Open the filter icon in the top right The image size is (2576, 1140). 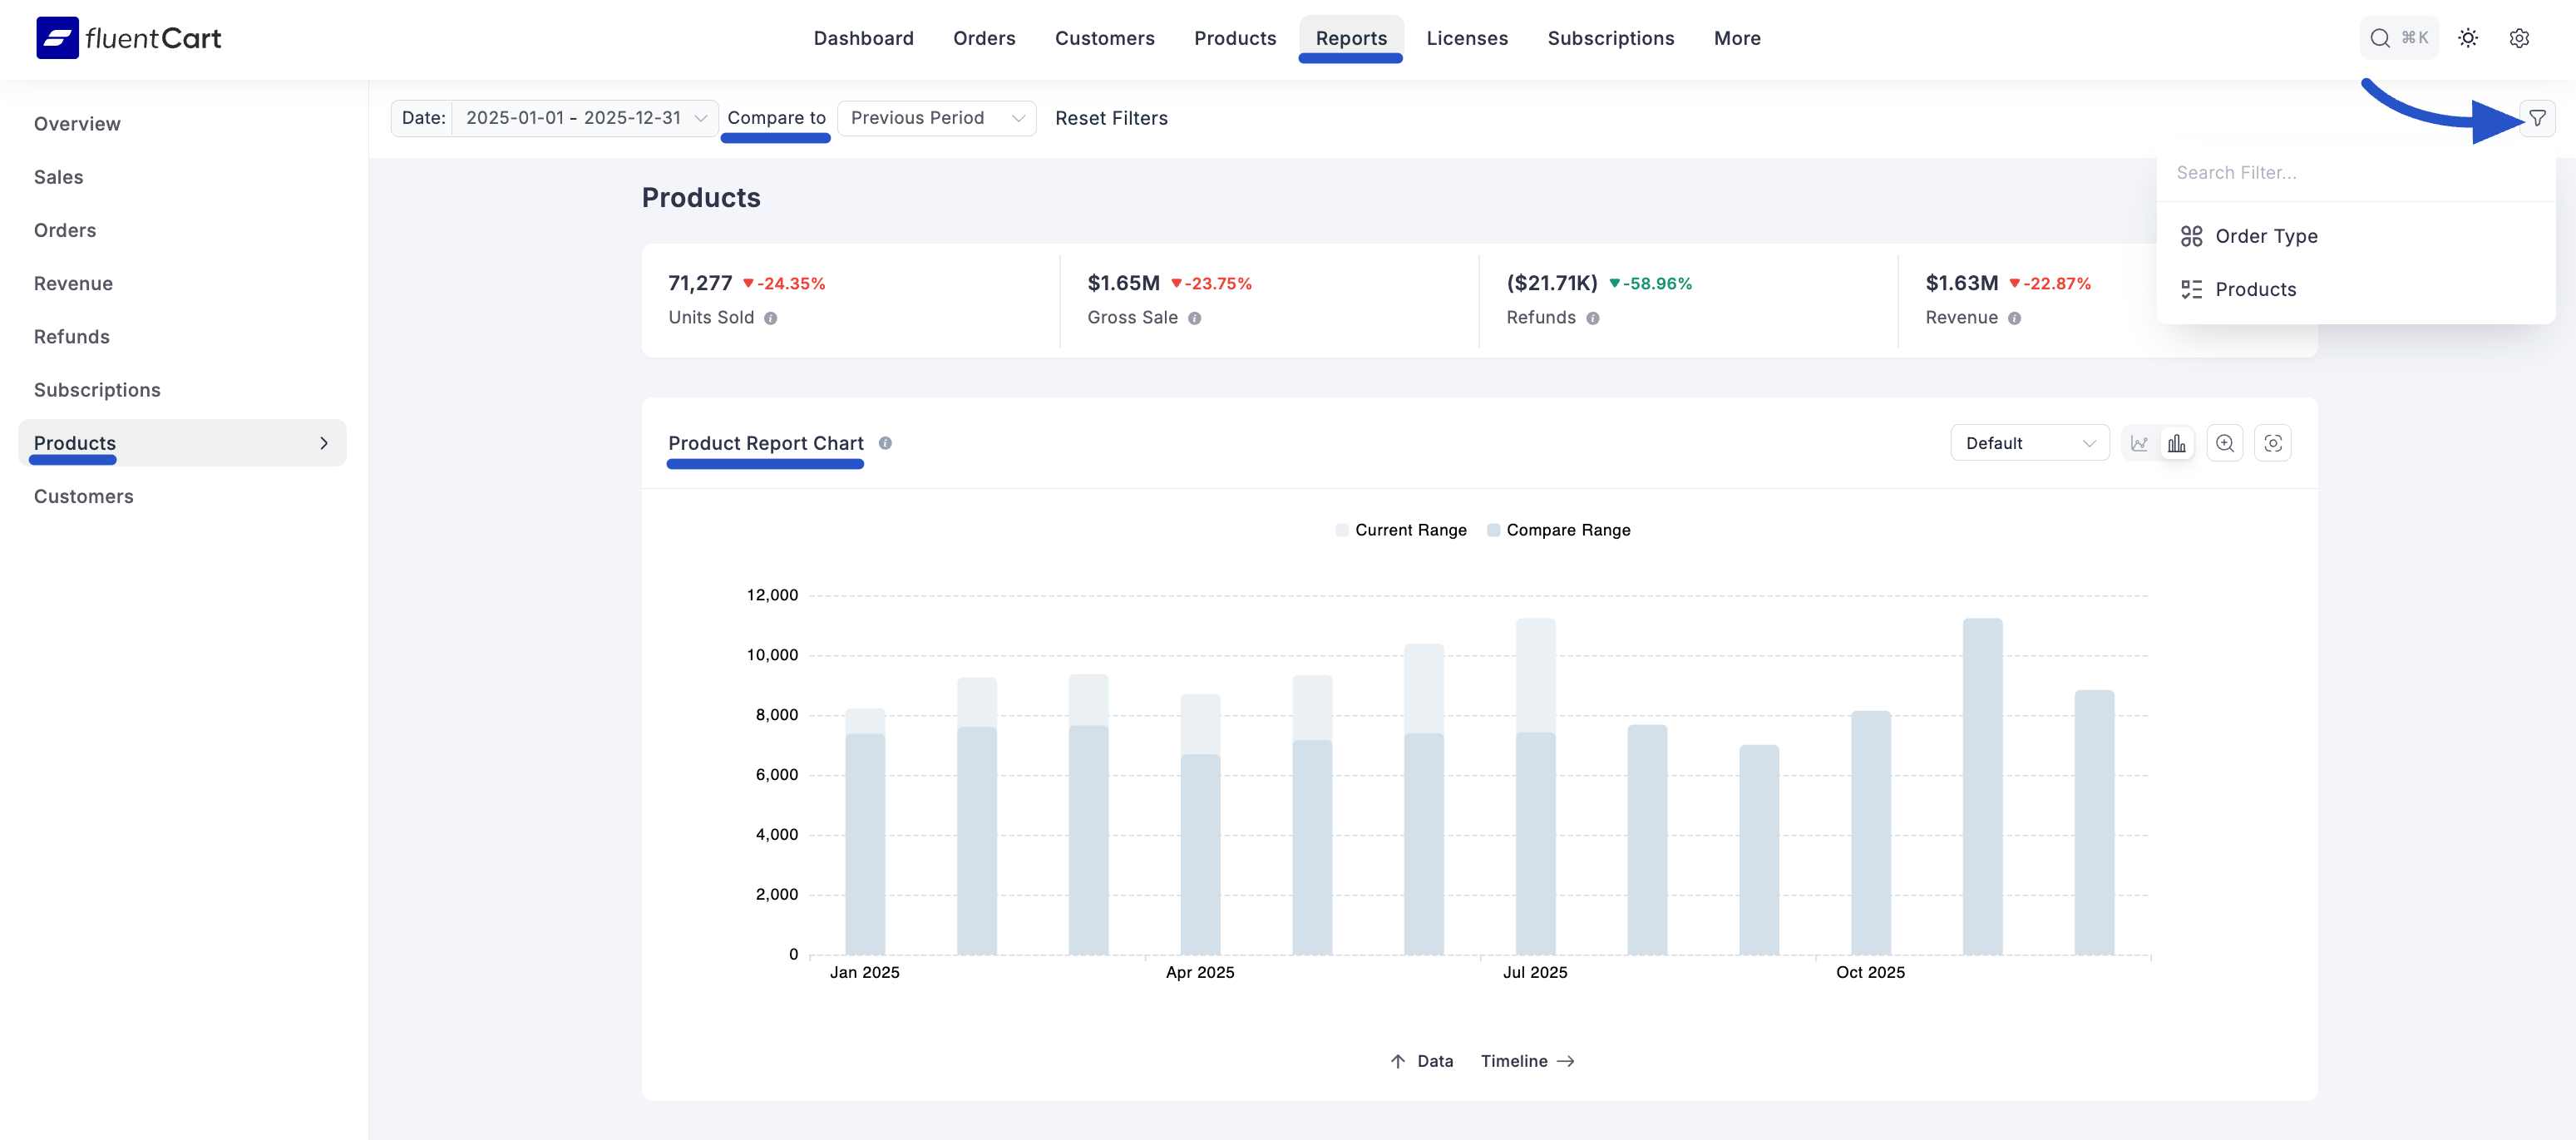[x=2538, y=118]
